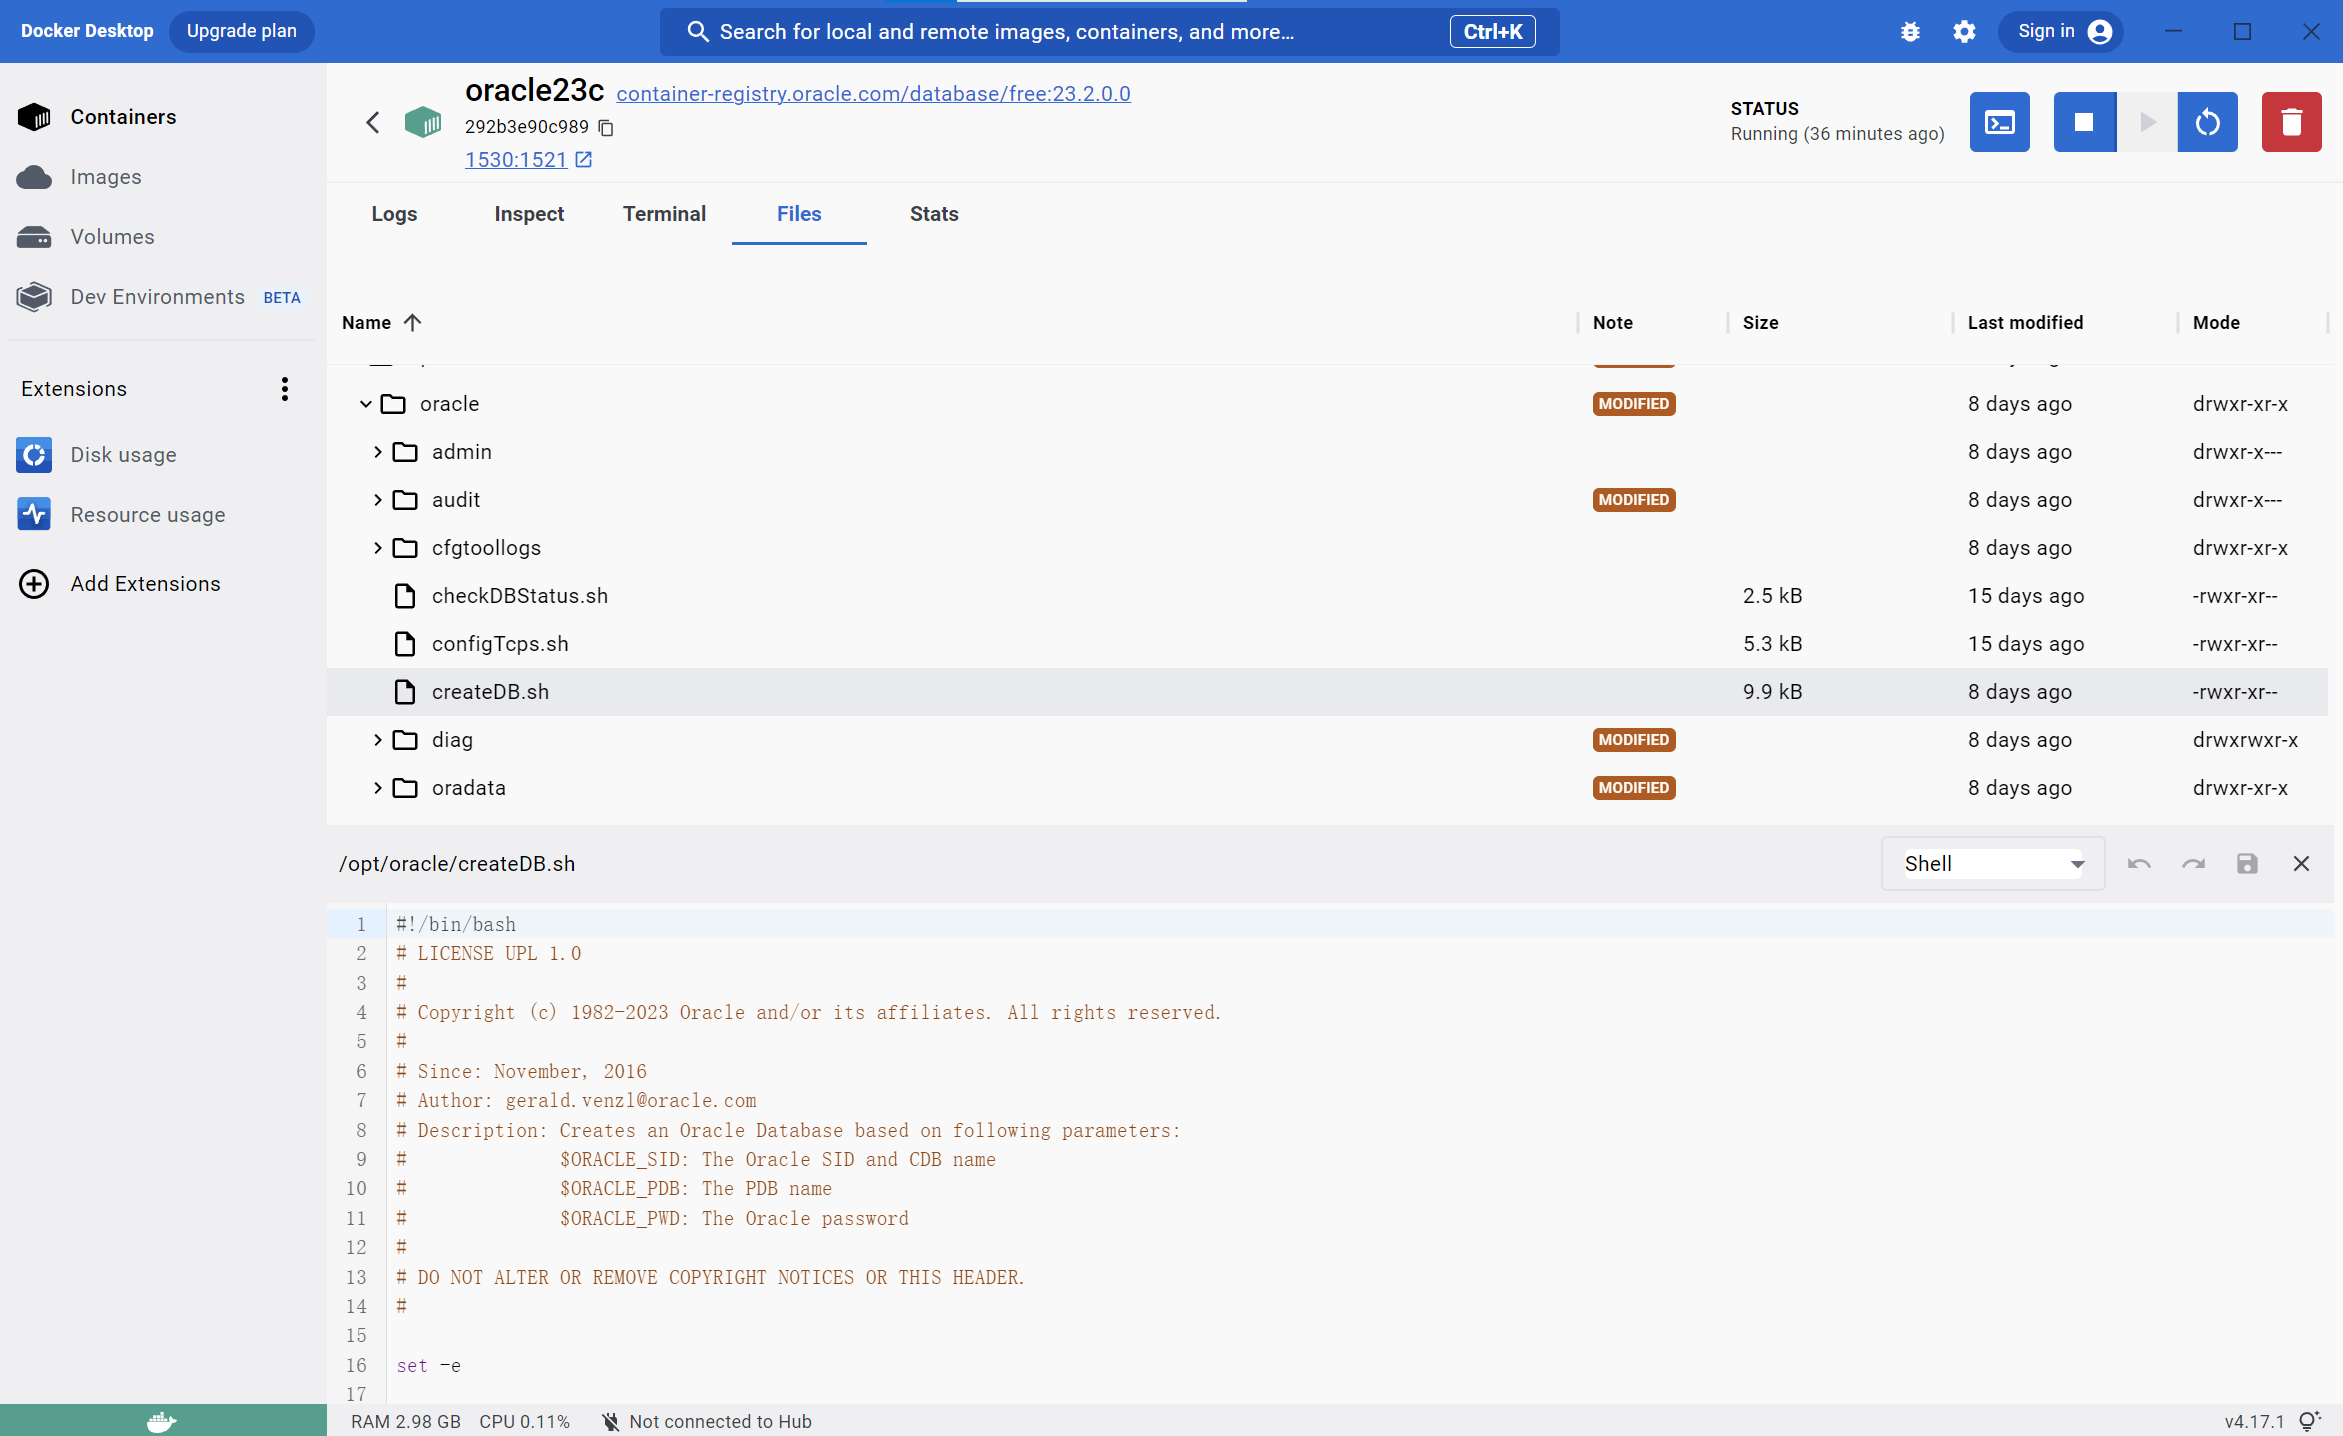Switch to the Inspect tab

(x=529, y=214)
